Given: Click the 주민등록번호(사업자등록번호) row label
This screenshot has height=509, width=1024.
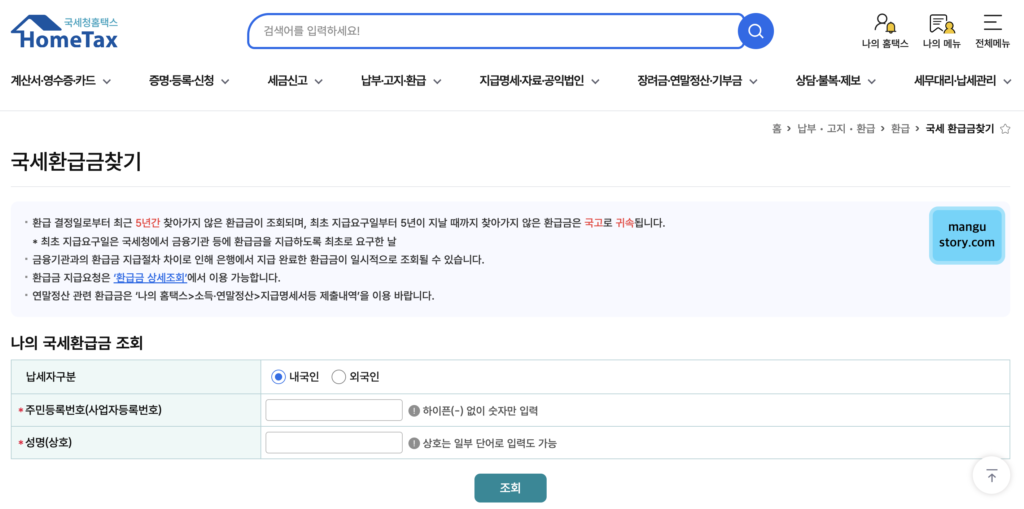Looking at the screenshot, I should pos(93,410).
